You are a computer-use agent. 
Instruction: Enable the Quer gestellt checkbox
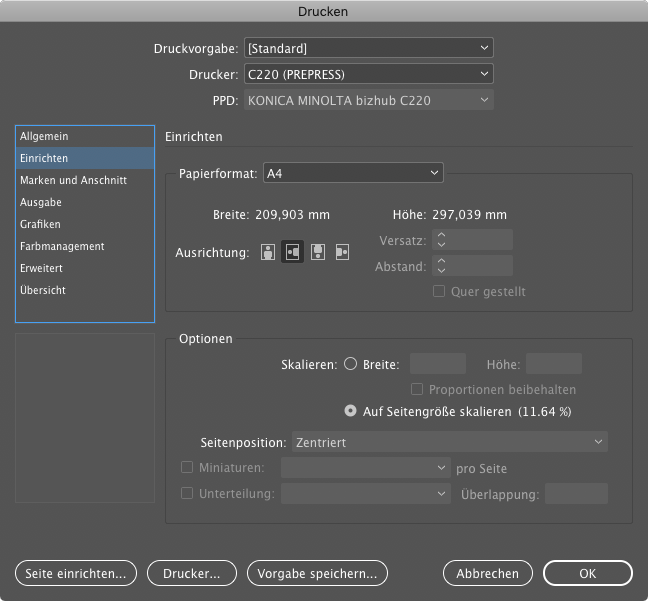439,291
